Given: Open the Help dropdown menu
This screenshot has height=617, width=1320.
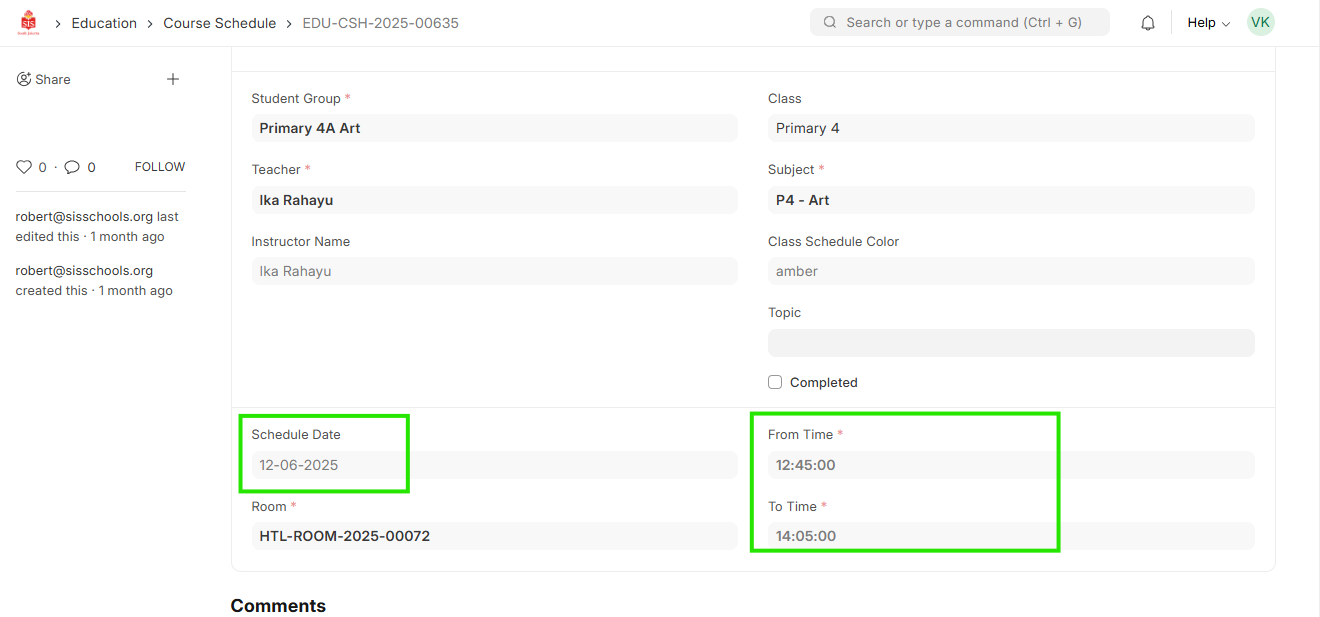Looking at the screenshot, I should [1208, 23].
